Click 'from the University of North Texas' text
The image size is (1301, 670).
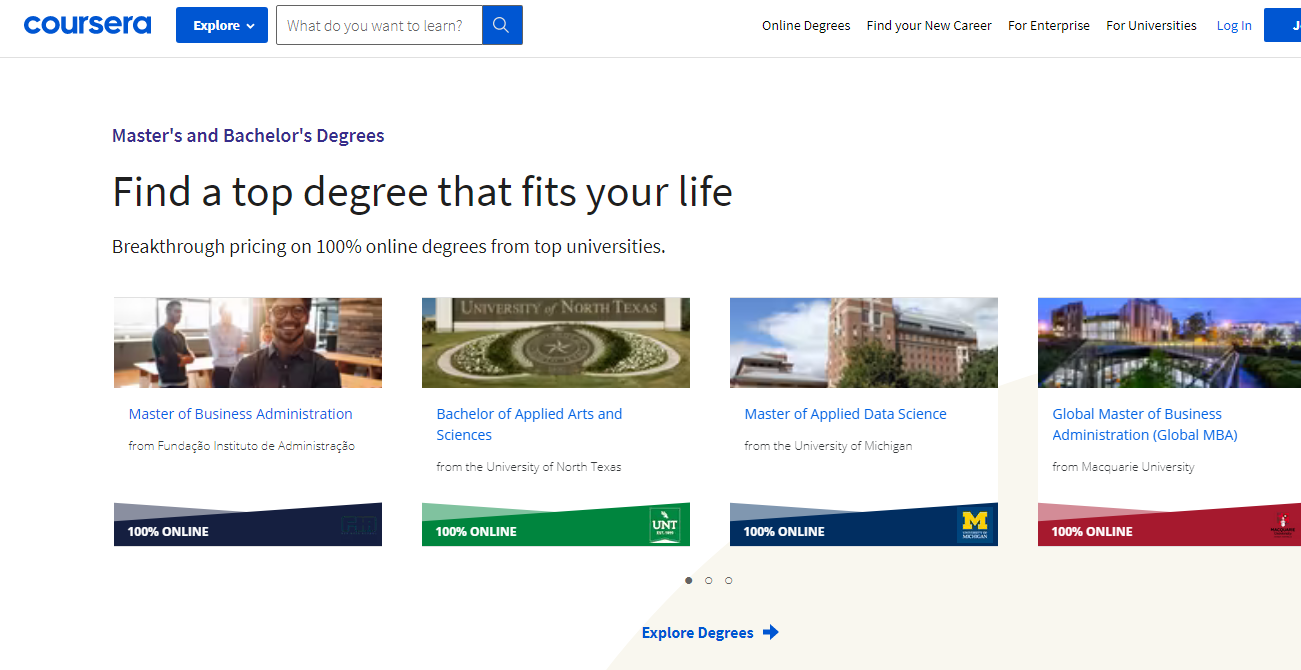[x=529, y=467]
